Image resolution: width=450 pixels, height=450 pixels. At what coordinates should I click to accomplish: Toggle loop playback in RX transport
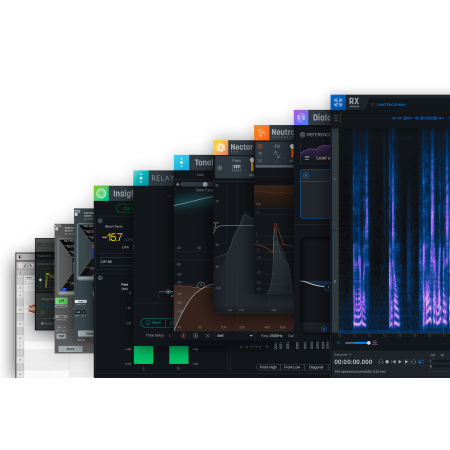[x=414, y=362]
